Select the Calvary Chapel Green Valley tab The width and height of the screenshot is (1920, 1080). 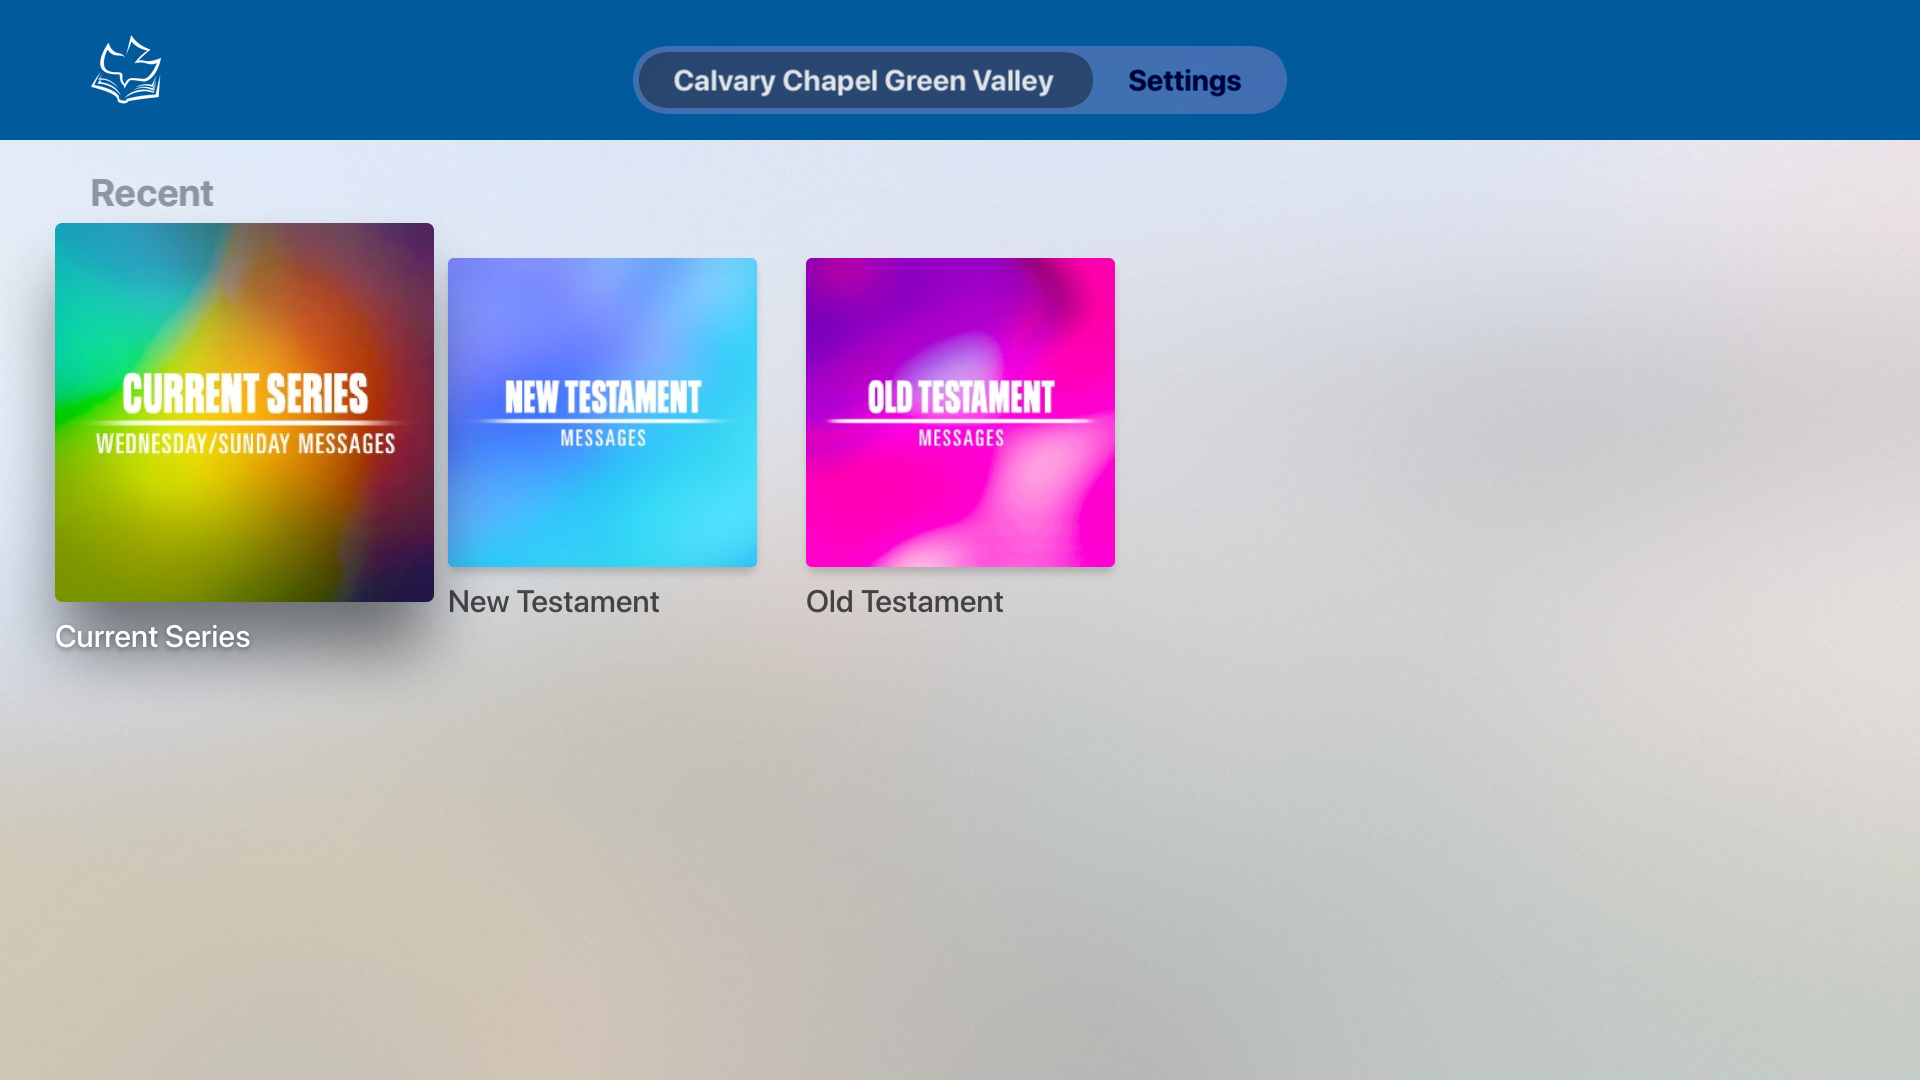[865, 80]
